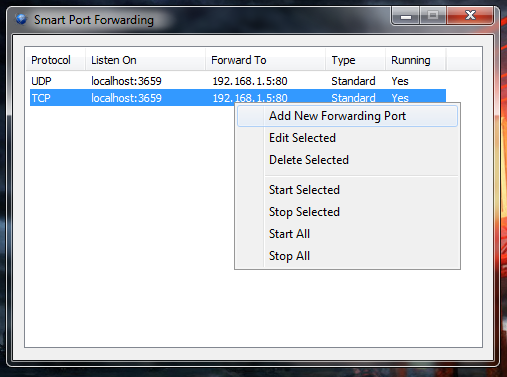Click 192.168.1.5:80 in the UDP row
Viewport: 507px width, 377px height.
coord(250,81)
